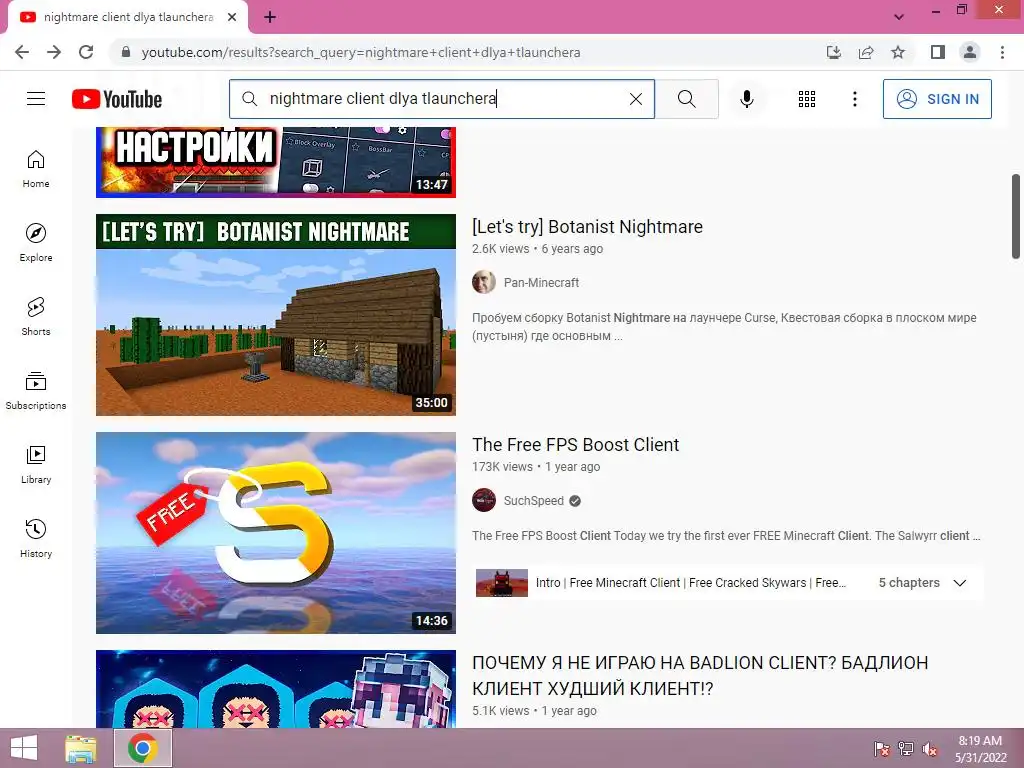Image resolution: width=1024 pixels, height=768 pixels.
Task: Open the [Let's try] Botanist Nightmare title
Action: [587, 227]
